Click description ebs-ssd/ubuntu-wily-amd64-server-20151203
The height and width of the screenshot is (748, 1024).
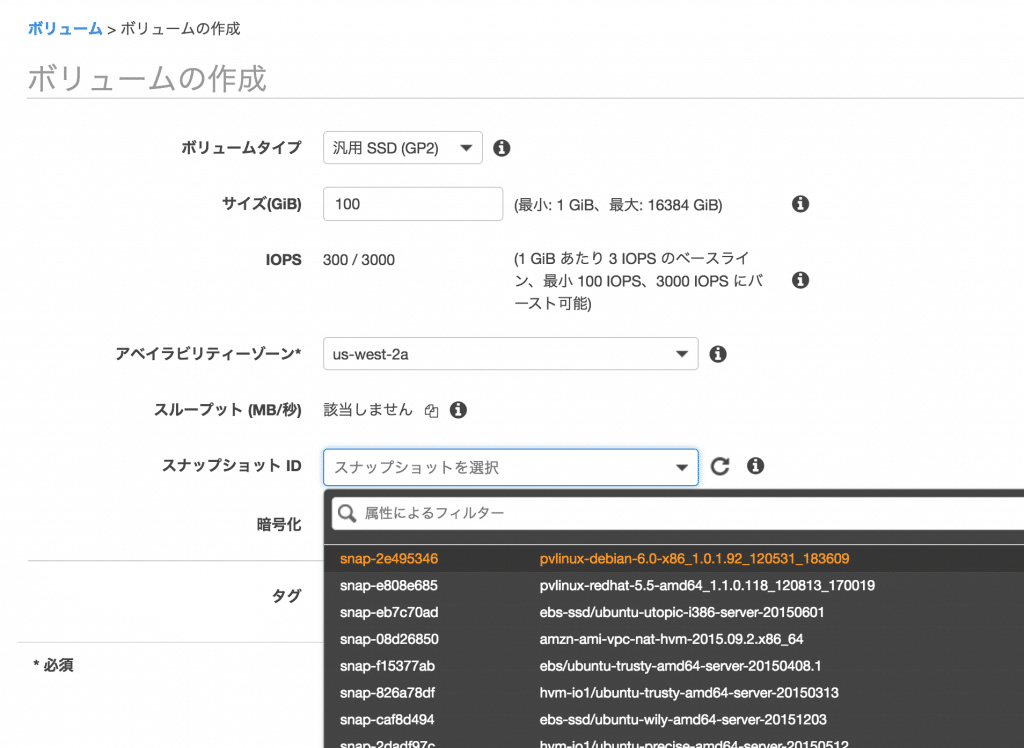pos(683,719)
